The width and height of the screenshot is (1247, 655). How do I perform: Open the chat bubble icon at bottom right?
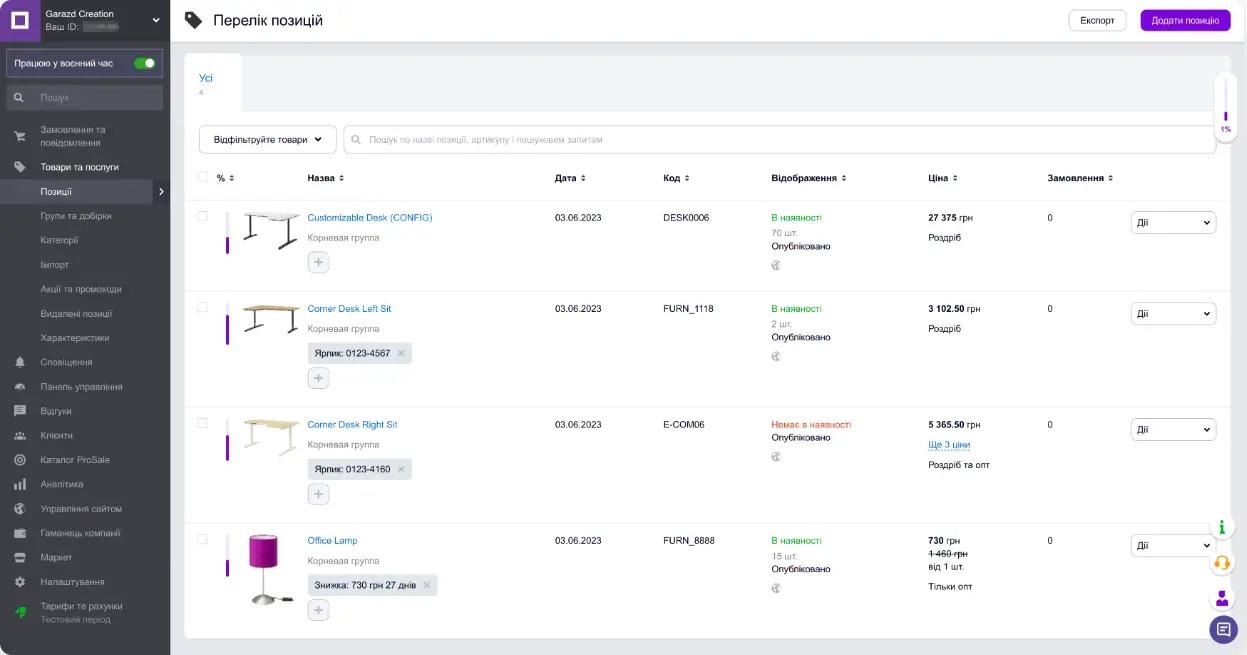click(x=1222, y=629)
